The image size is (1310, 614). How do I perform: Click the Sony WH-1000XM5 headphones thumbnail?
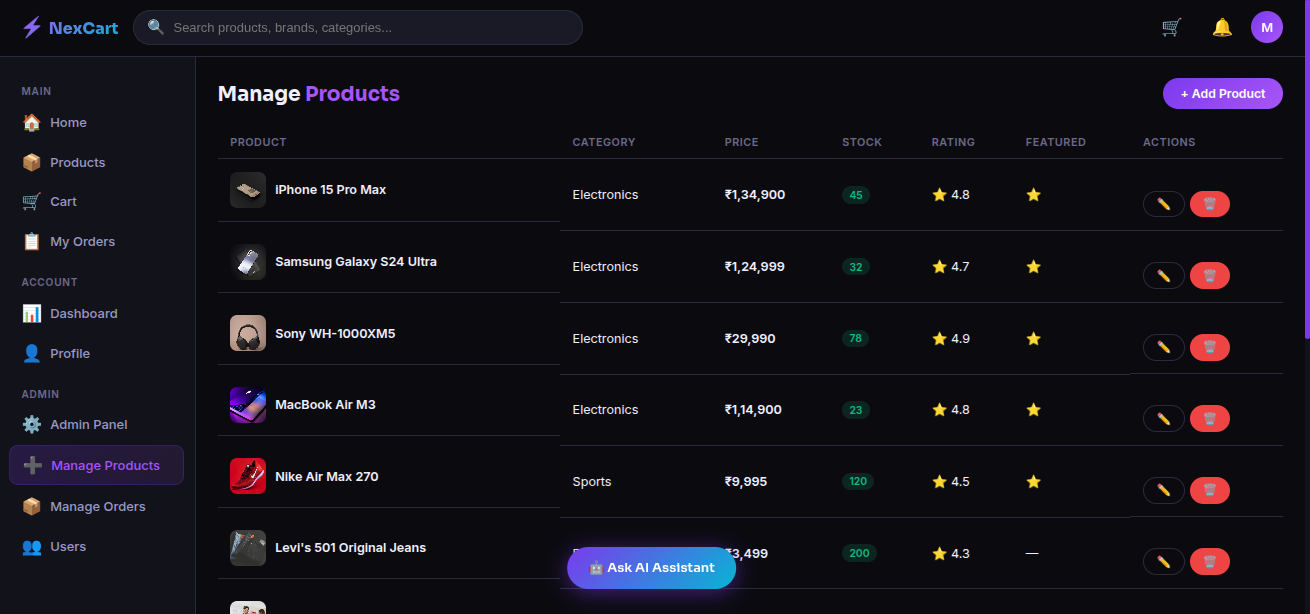pyautogui.click(x=248, y=333)
